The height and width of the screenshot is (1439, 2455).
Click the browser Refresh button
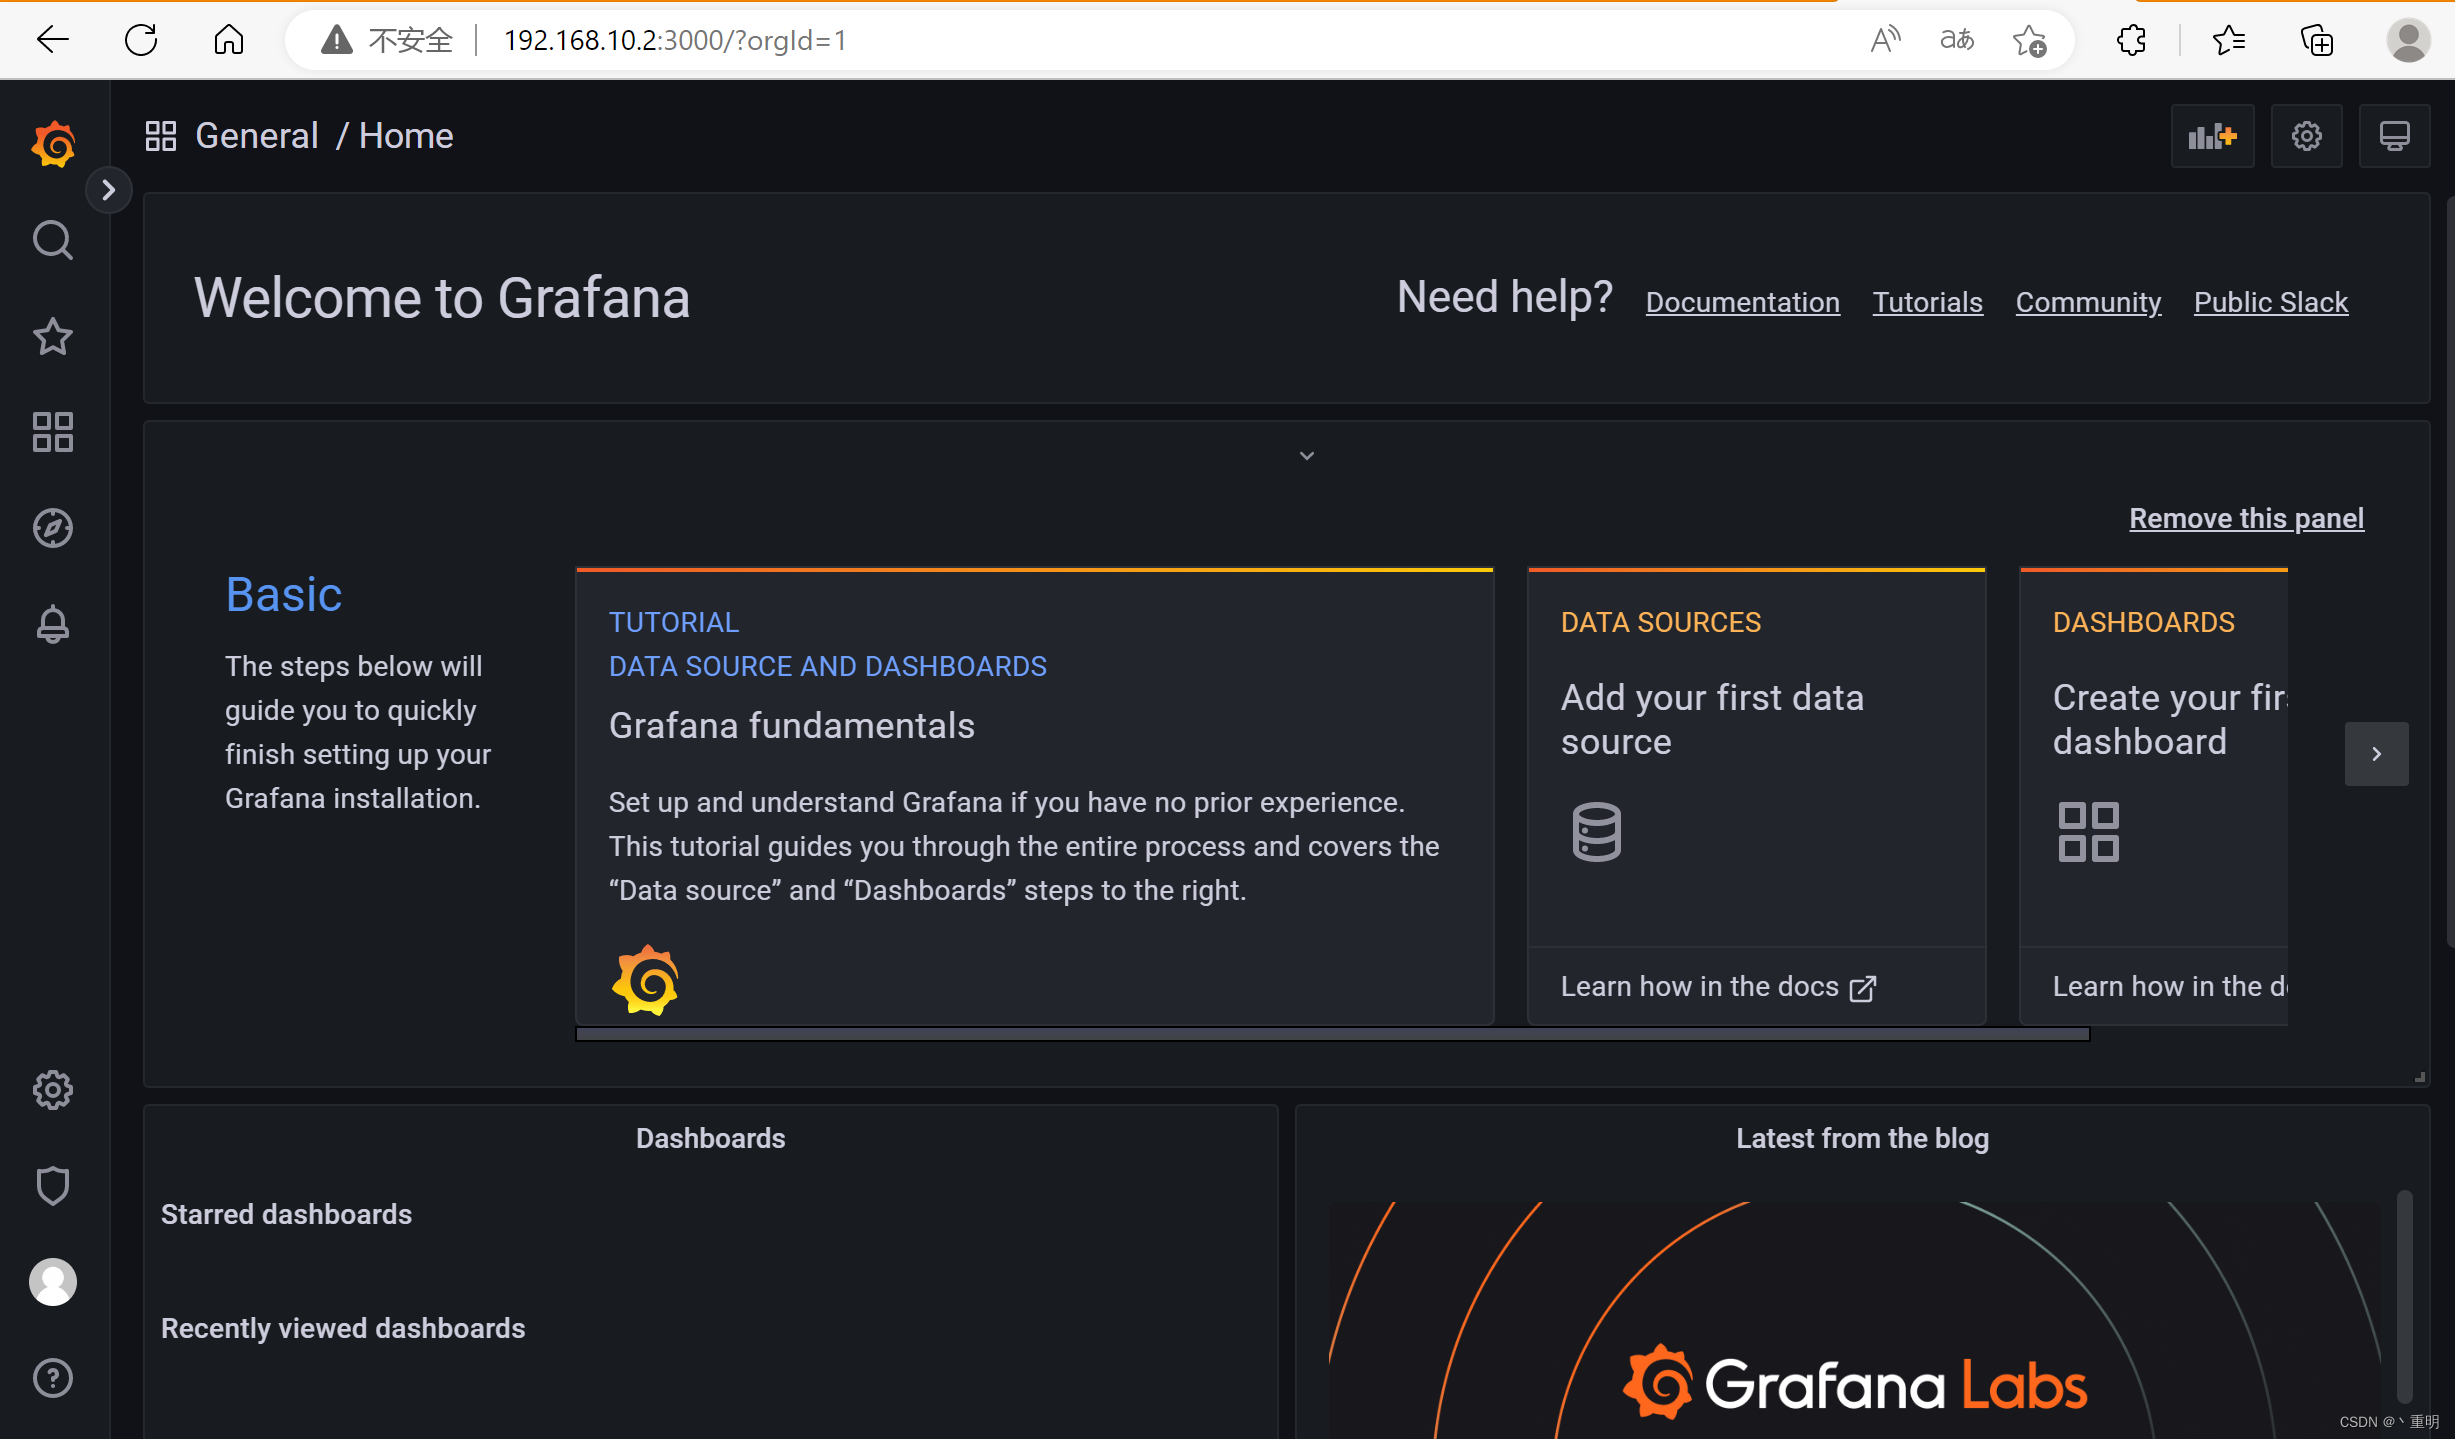[141, 40]
